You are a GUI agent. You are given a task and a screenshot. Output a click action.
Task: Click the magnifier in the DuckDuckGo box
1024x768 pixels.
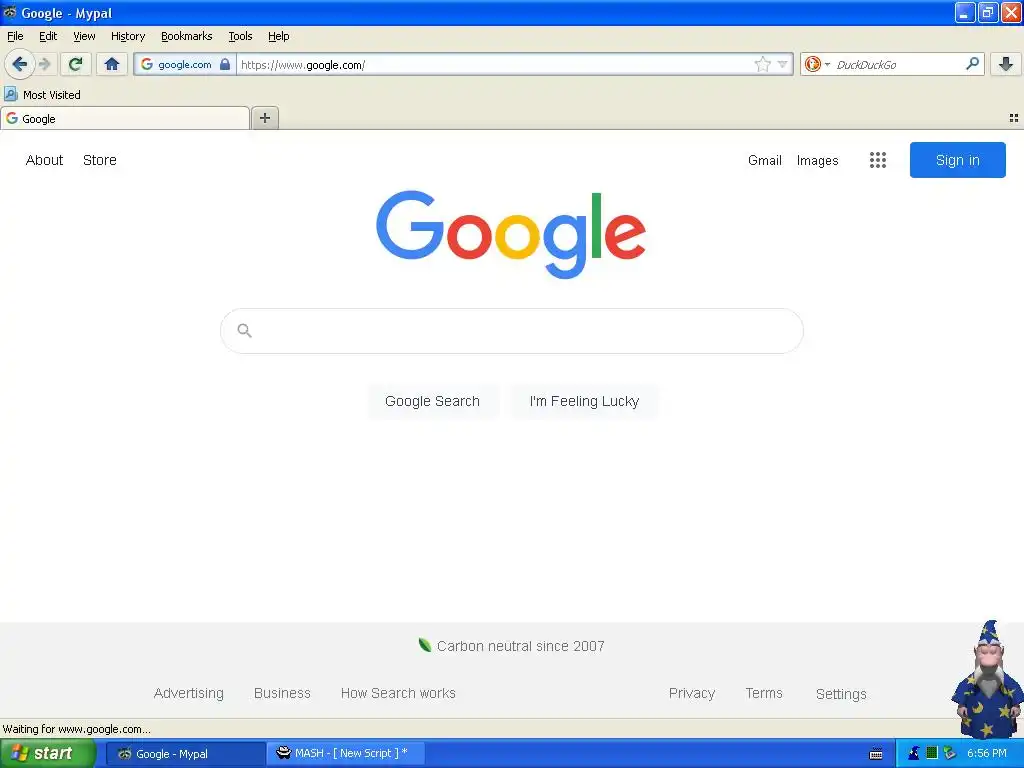point(972,63)
